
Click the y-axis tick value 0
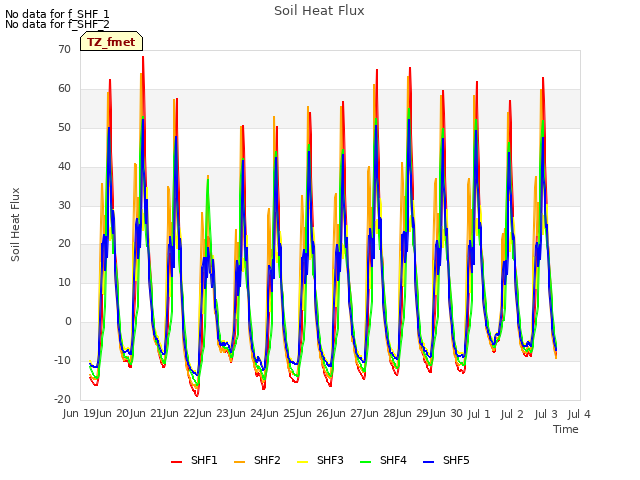[68, 322]
